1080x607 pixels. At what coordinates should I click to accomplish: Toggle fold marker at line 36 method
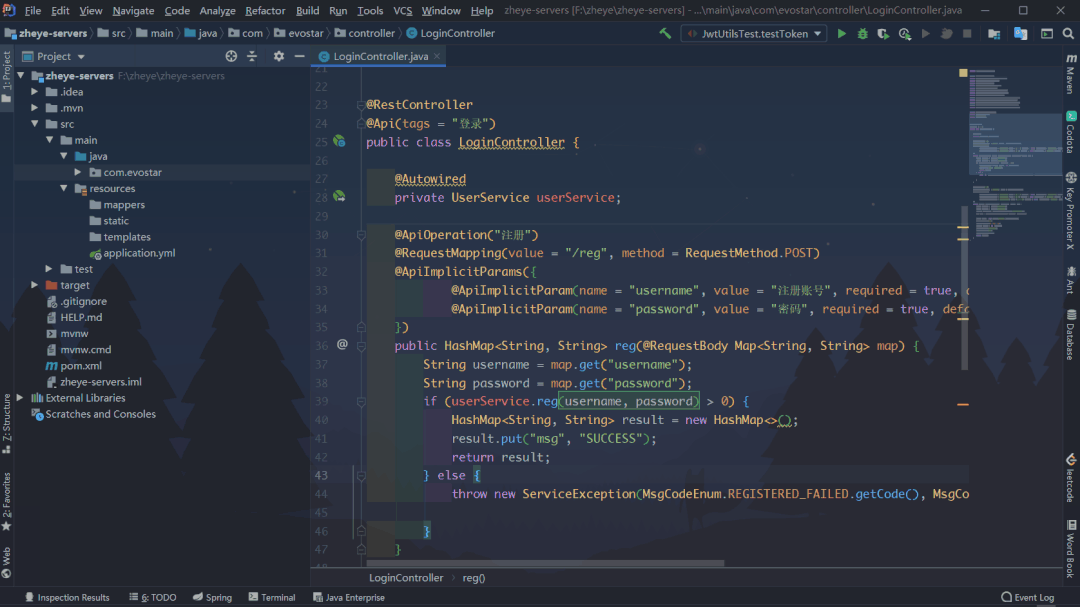tap(361, 346)
